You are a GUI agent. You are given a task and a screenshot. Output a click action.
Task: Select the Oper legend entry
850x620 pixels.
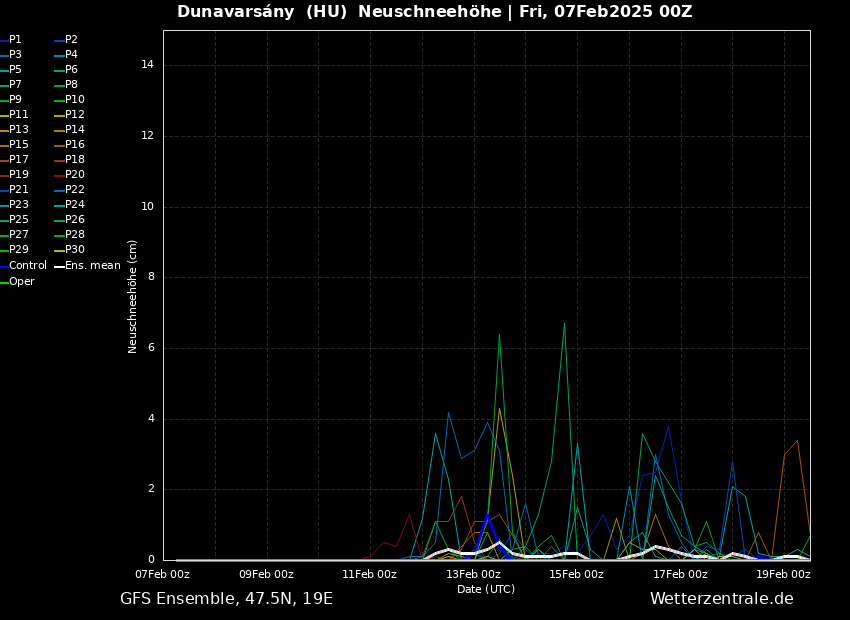point(21,282)
